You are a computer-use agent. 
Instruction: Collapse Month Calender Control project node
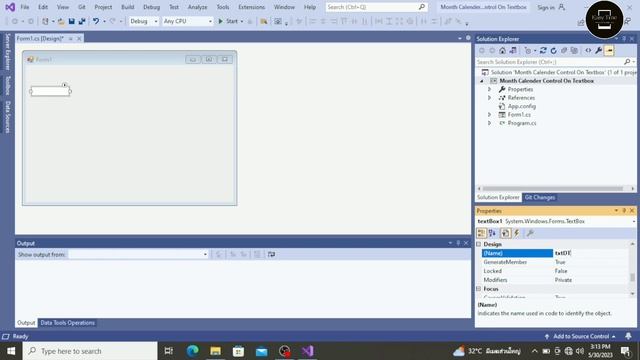[482, 81]
